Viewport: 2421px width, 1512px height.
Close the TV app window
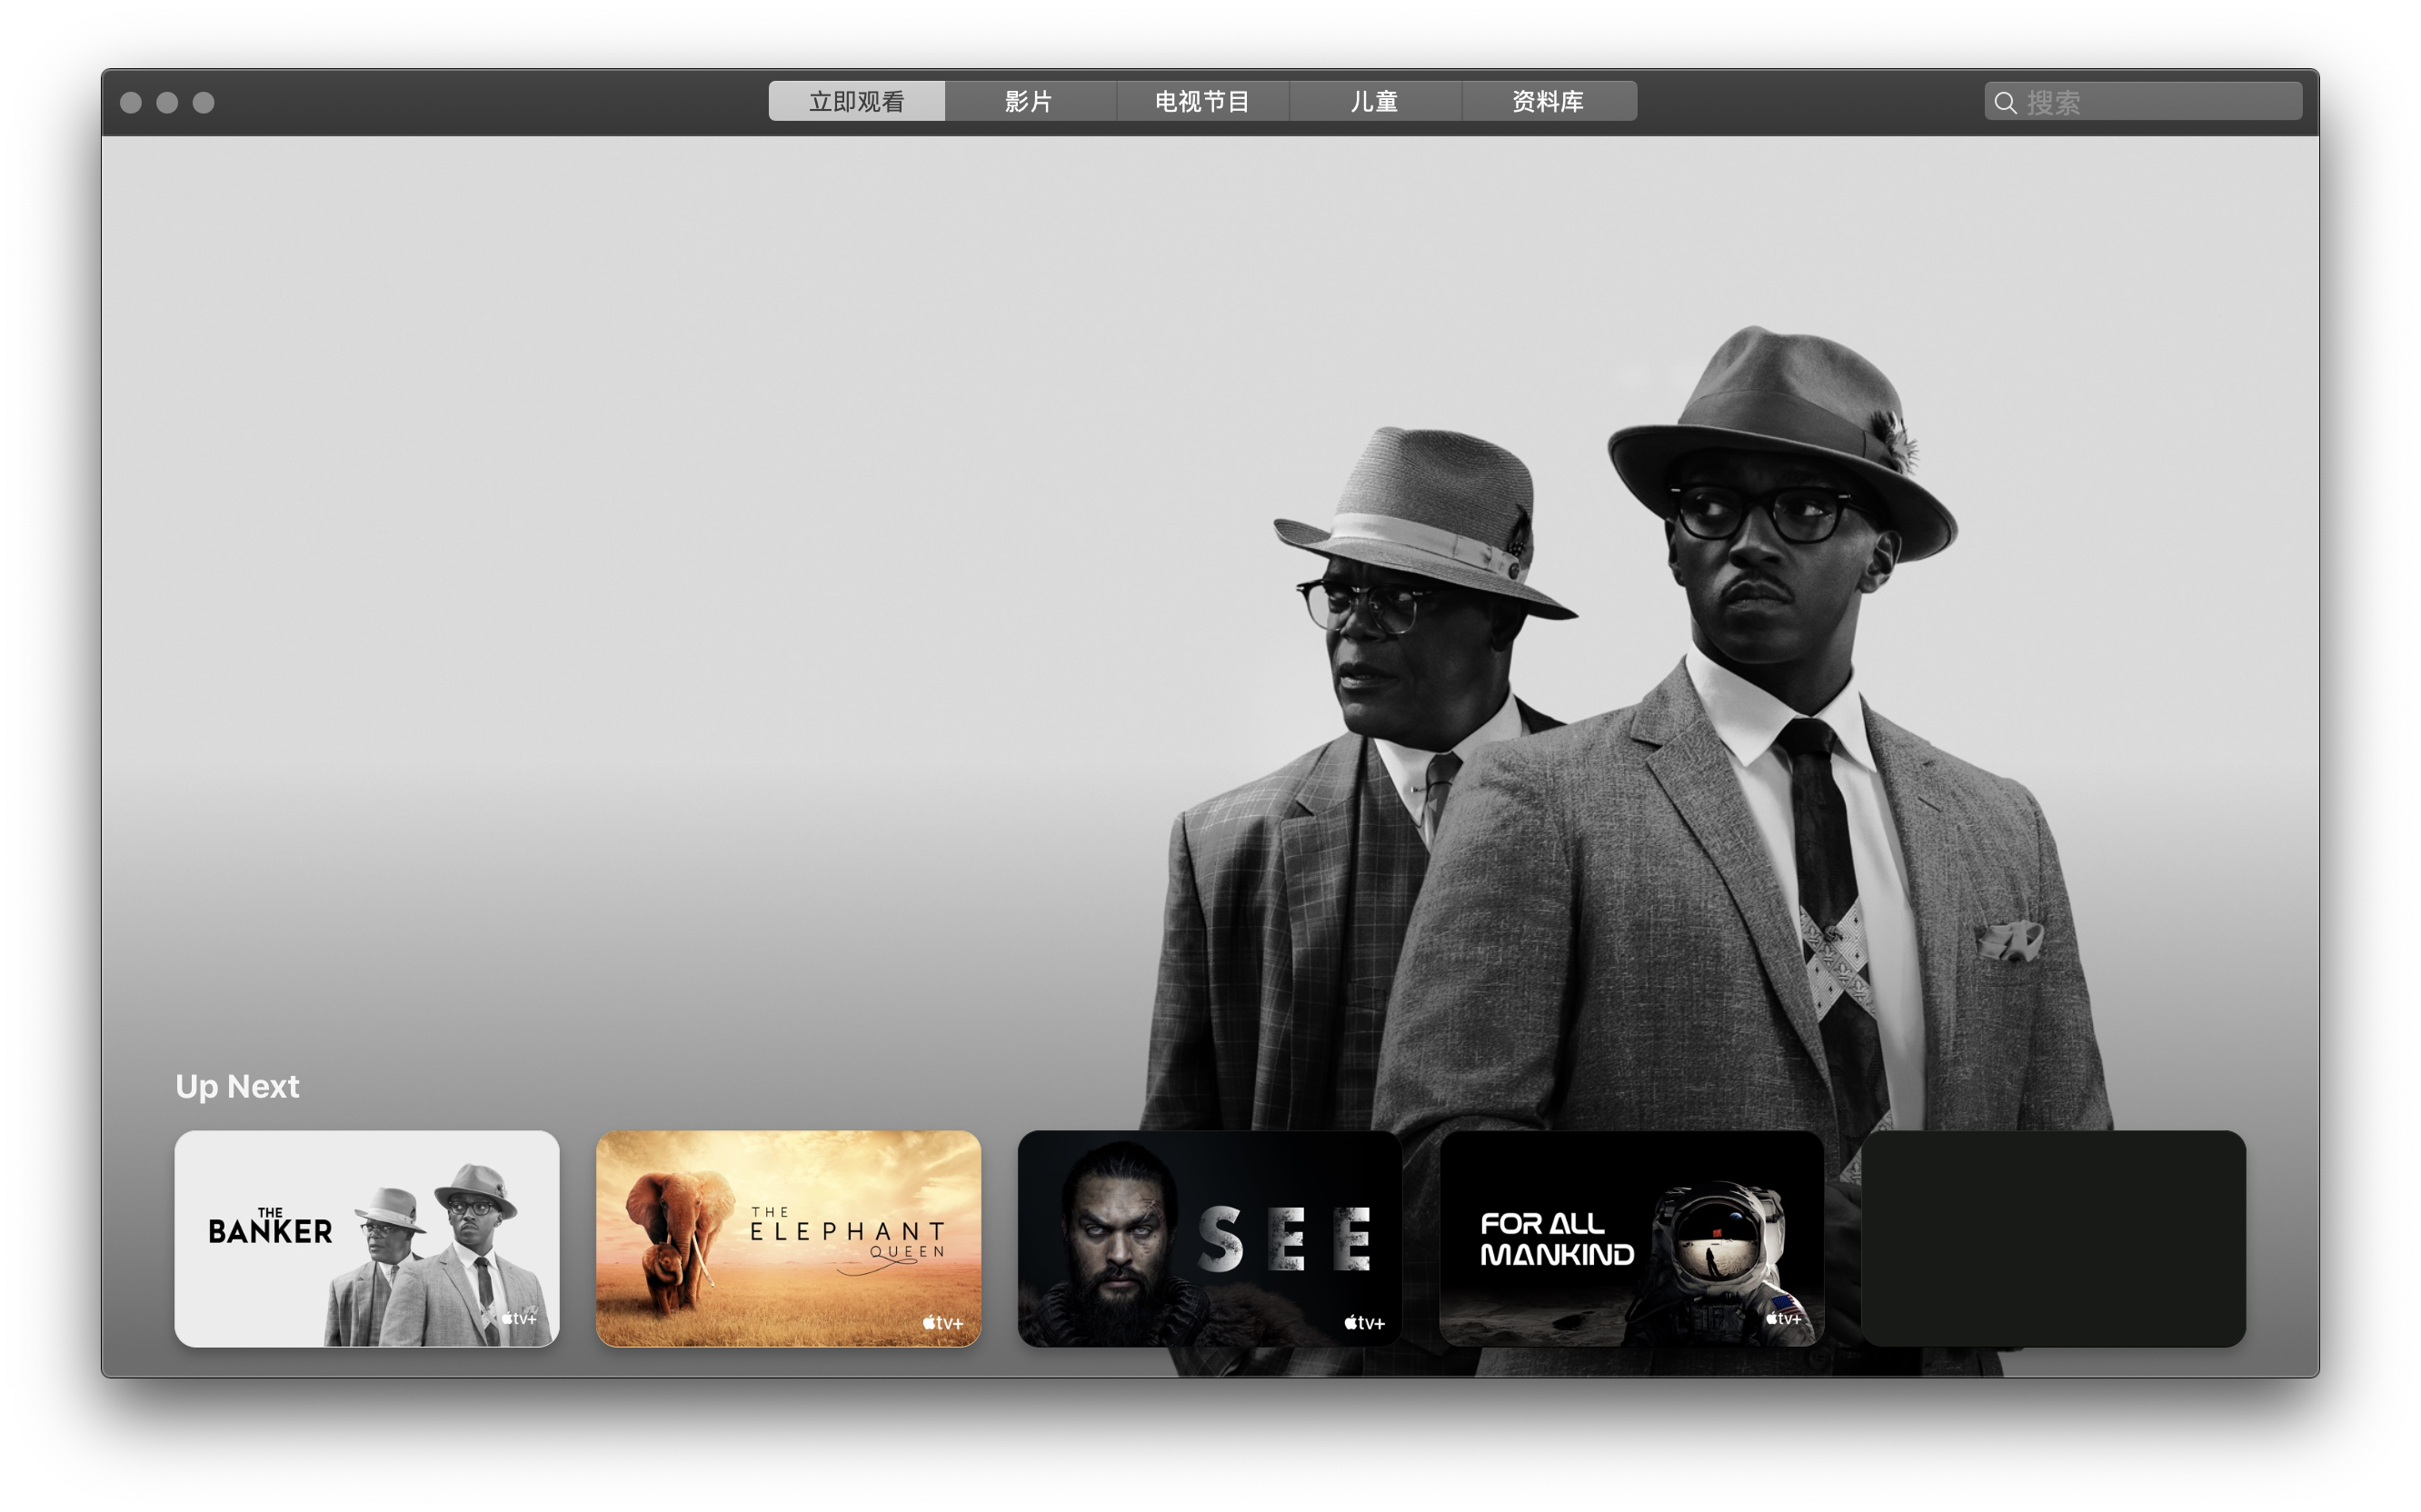[x=130, y=102]
